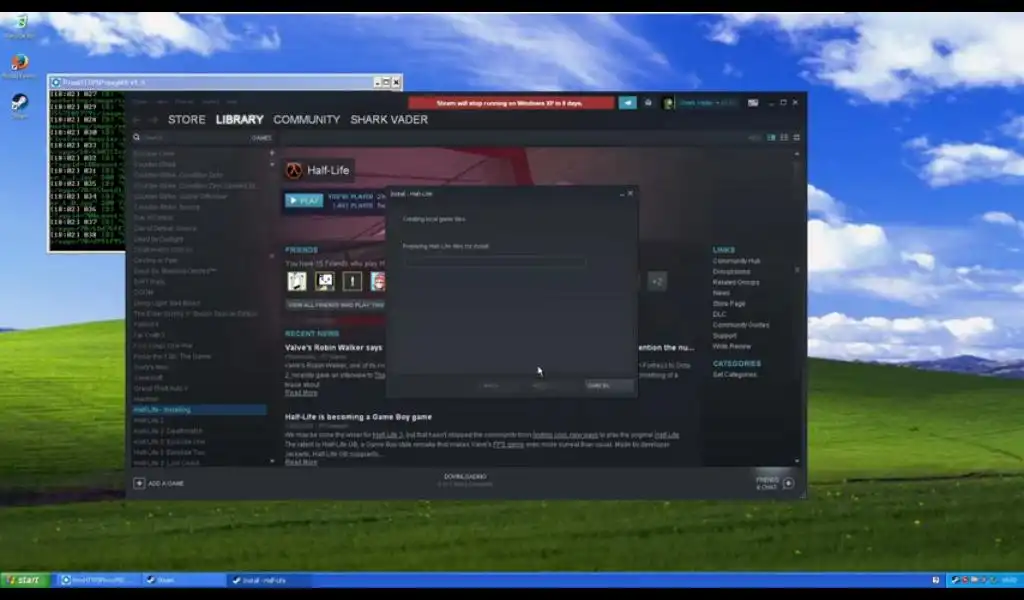Click VIEW ALL FRIENDS WHO PLAY button

336,305
